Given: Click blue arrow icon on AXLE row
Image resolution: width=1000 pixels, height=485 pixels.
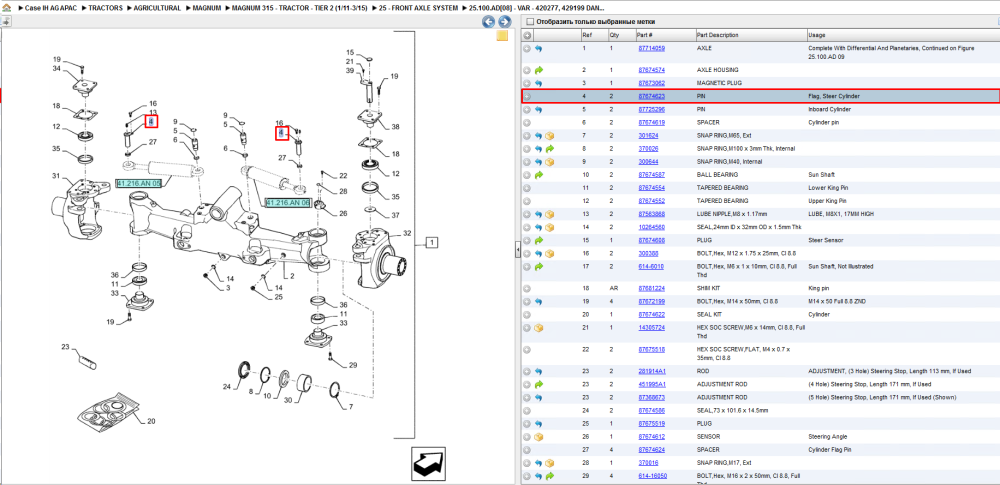Looking at the screenshot, I should click(x=538, y=48).
